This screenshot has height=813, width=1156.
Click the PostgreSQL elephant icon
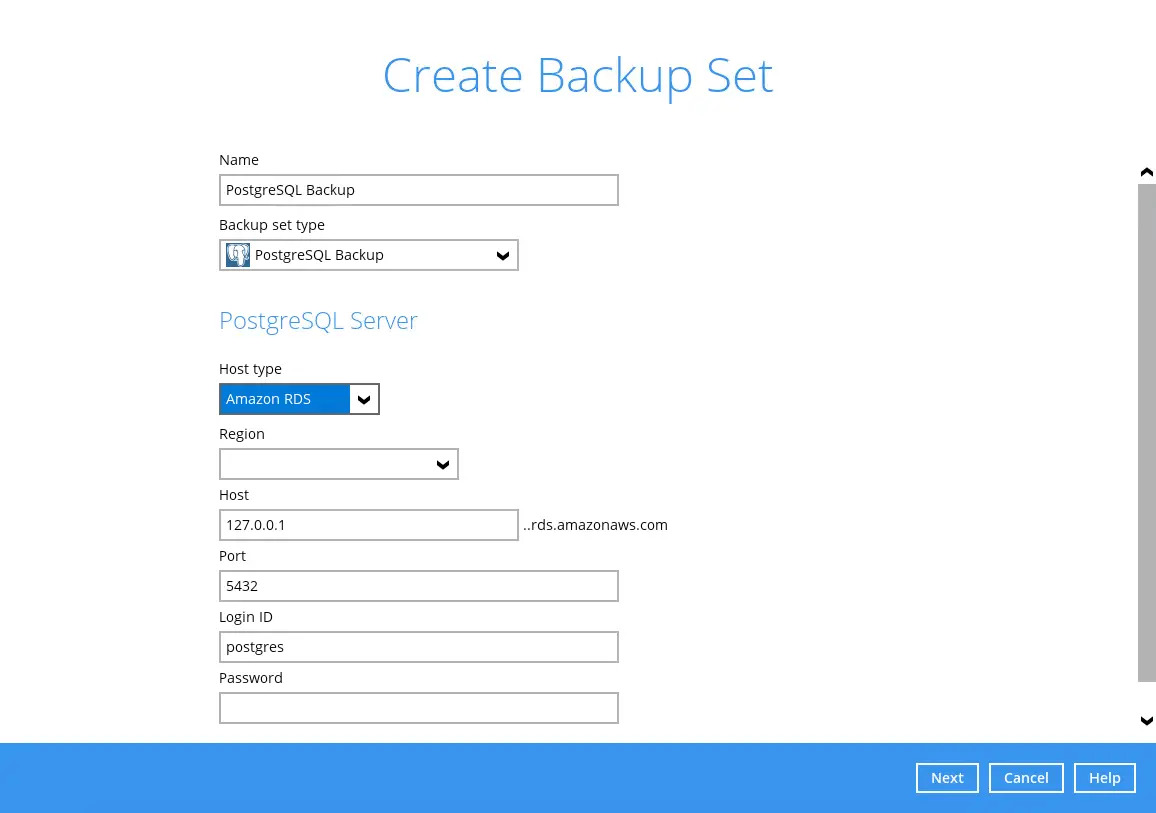[x=238, y=255]
